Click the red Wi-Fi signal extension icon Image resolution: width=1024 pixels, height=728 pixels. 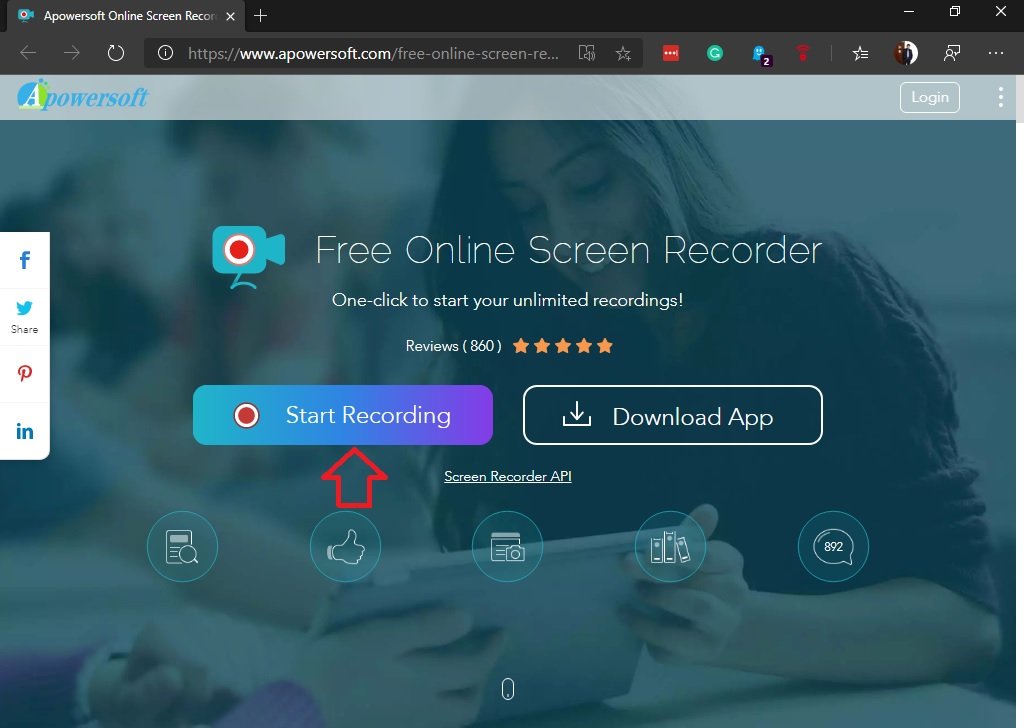coord(803,53)
